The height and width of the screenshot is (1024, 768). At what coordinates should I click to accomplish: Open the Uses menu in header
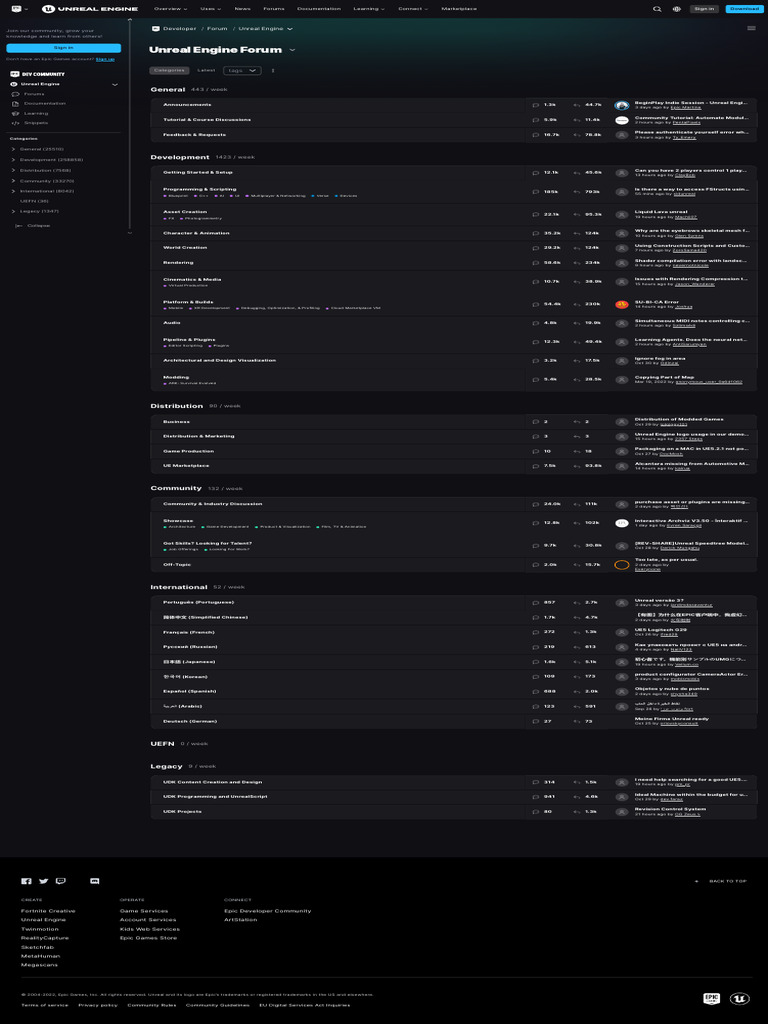[x=210, y=9]
